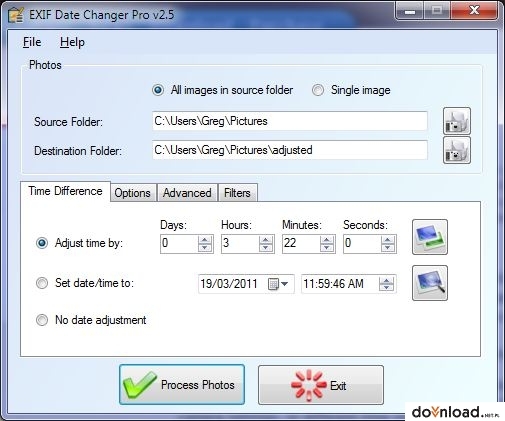Click the Process Photos button
505x421 pixels.
[182, 385]
